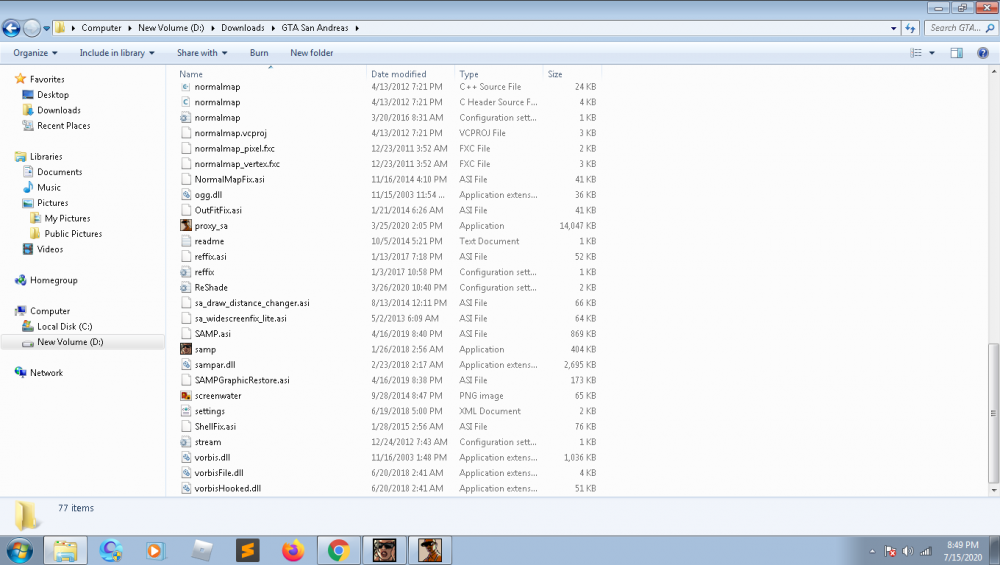Image resolution: width=1000 pixels, height=565 pixels.
Task: Select the Burn toolbar command
Action: coord(259,53)
